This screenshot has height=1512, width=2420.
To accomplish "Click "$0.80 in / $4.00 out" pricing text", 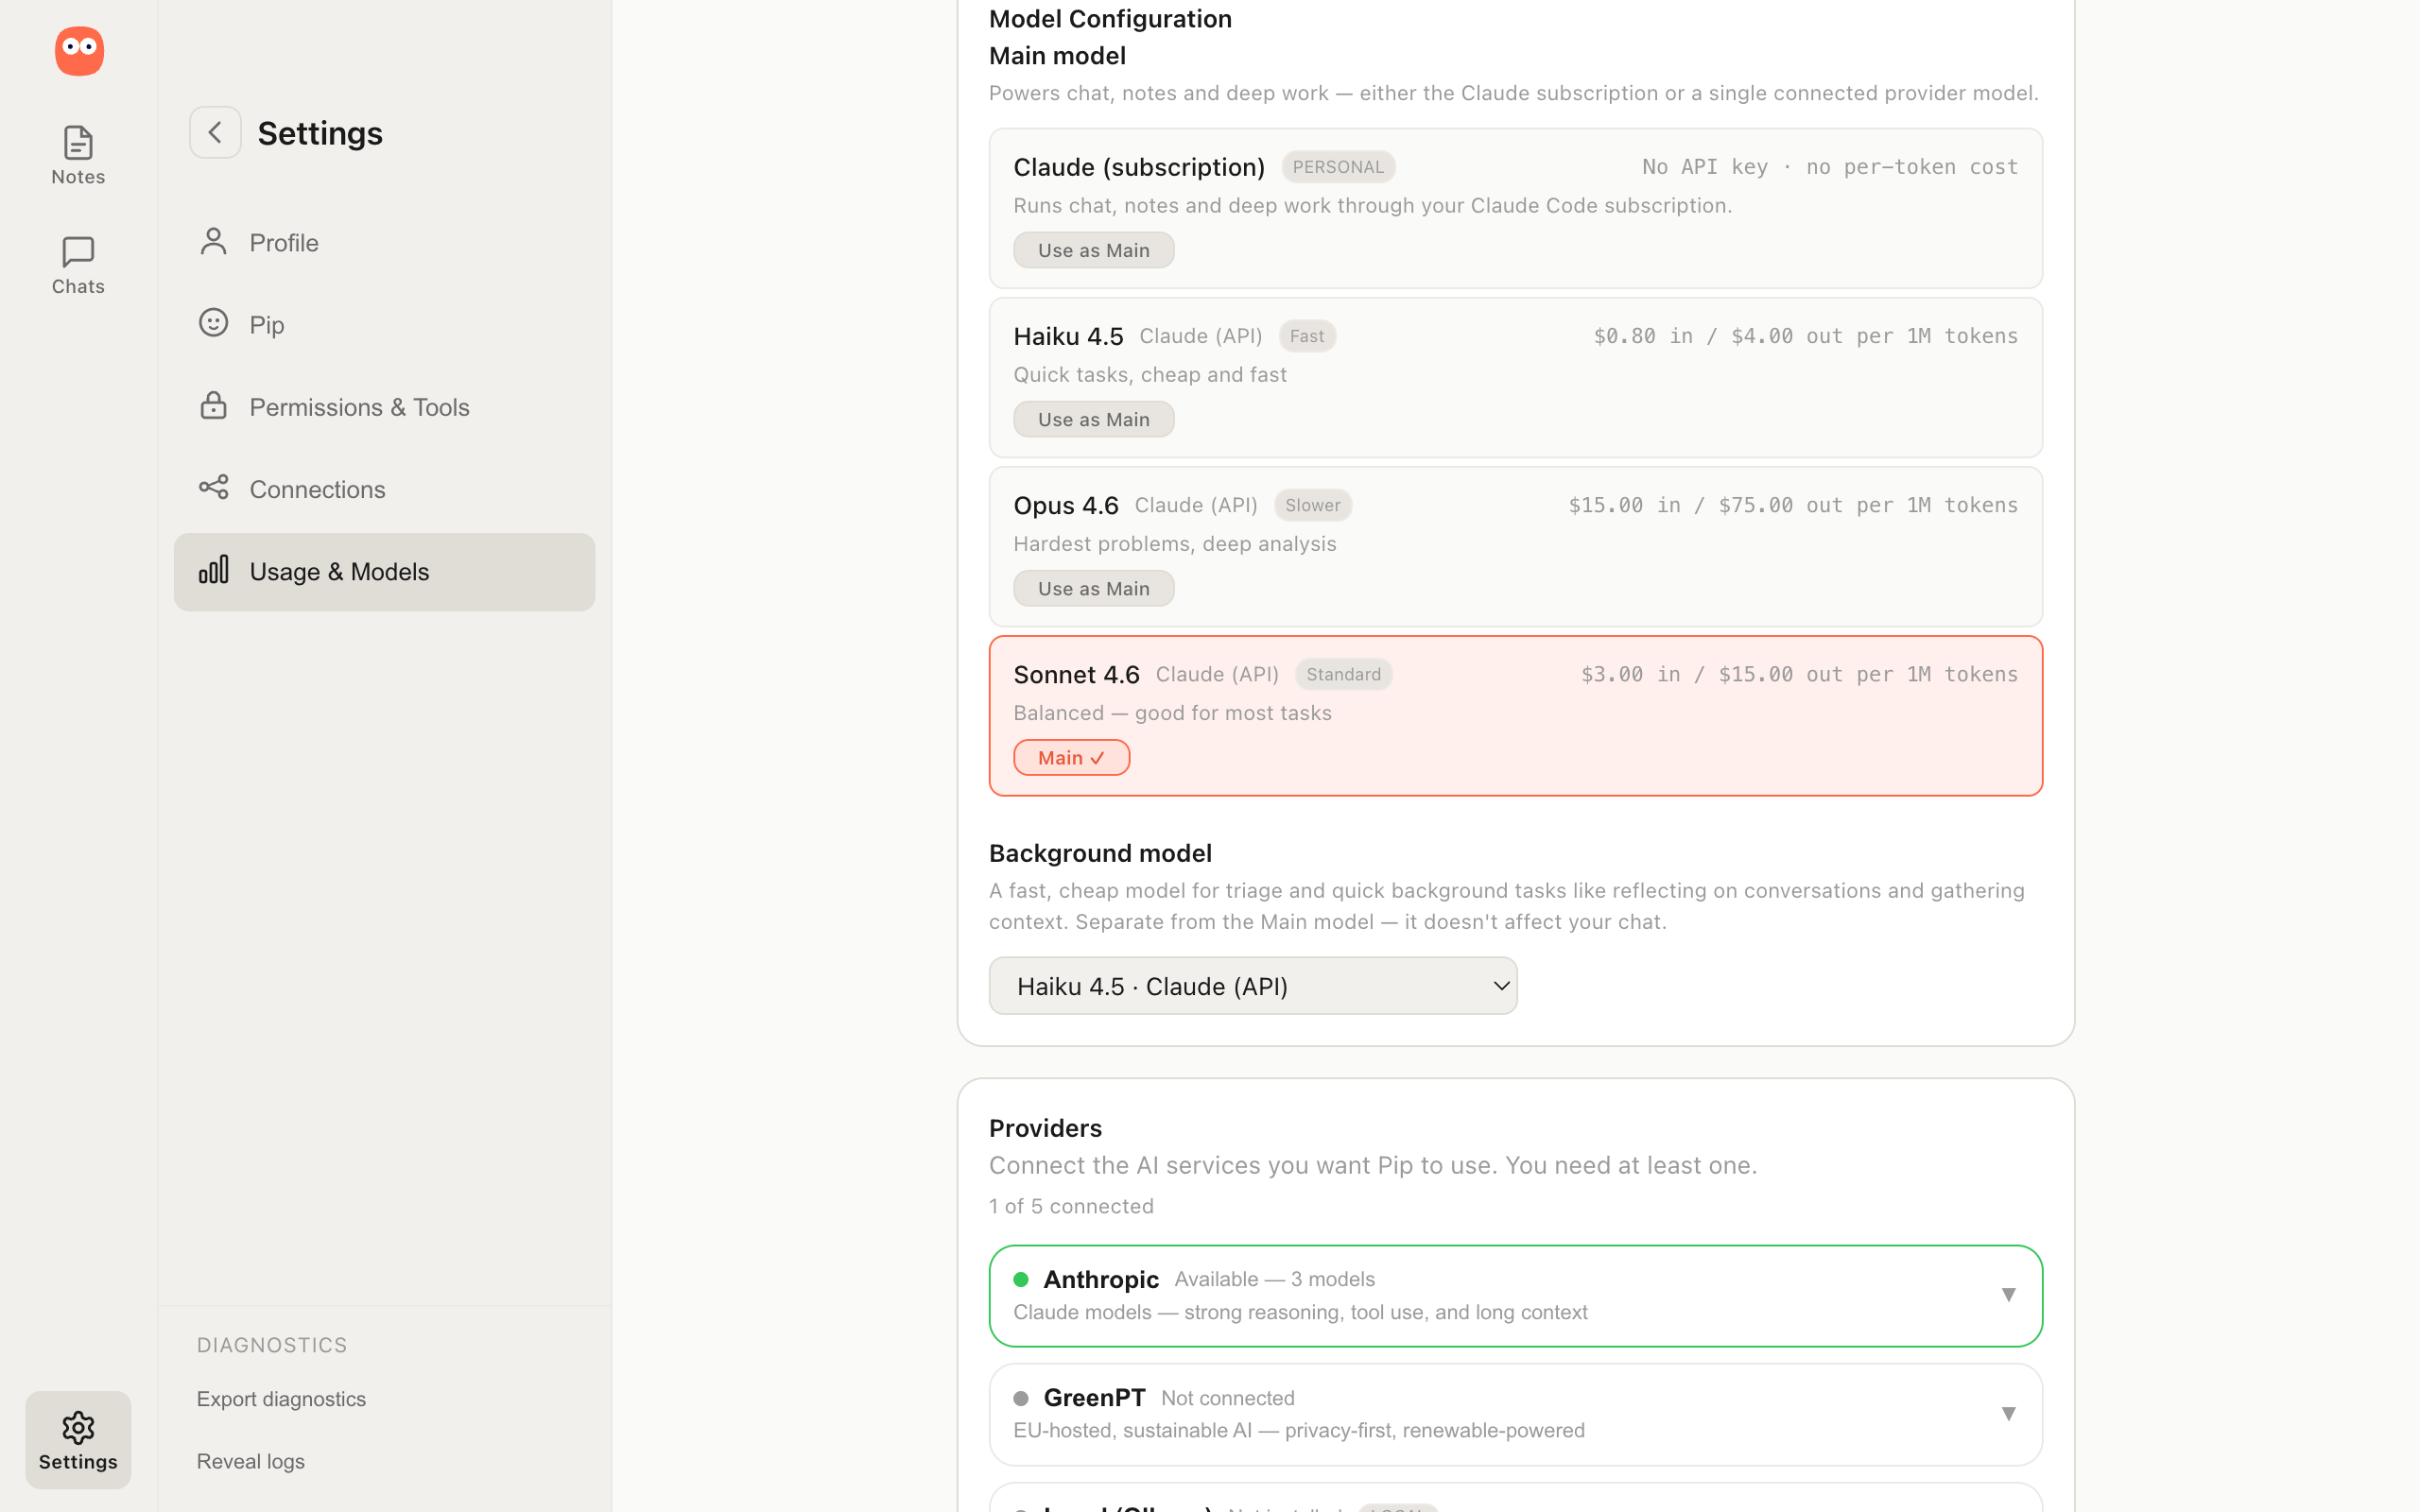I will [1805, 336].
